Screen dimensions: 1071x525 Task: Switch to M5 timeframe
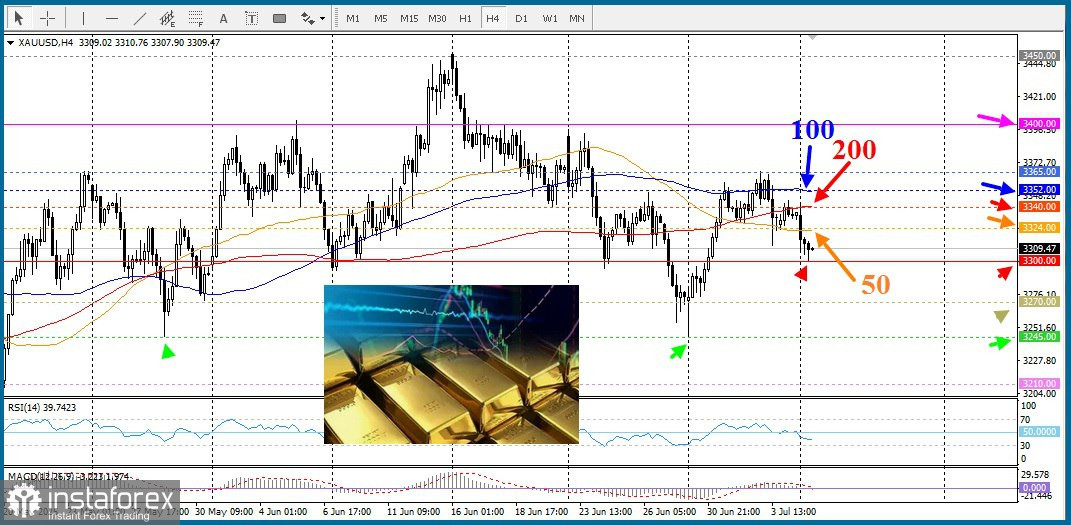point(381,18)
